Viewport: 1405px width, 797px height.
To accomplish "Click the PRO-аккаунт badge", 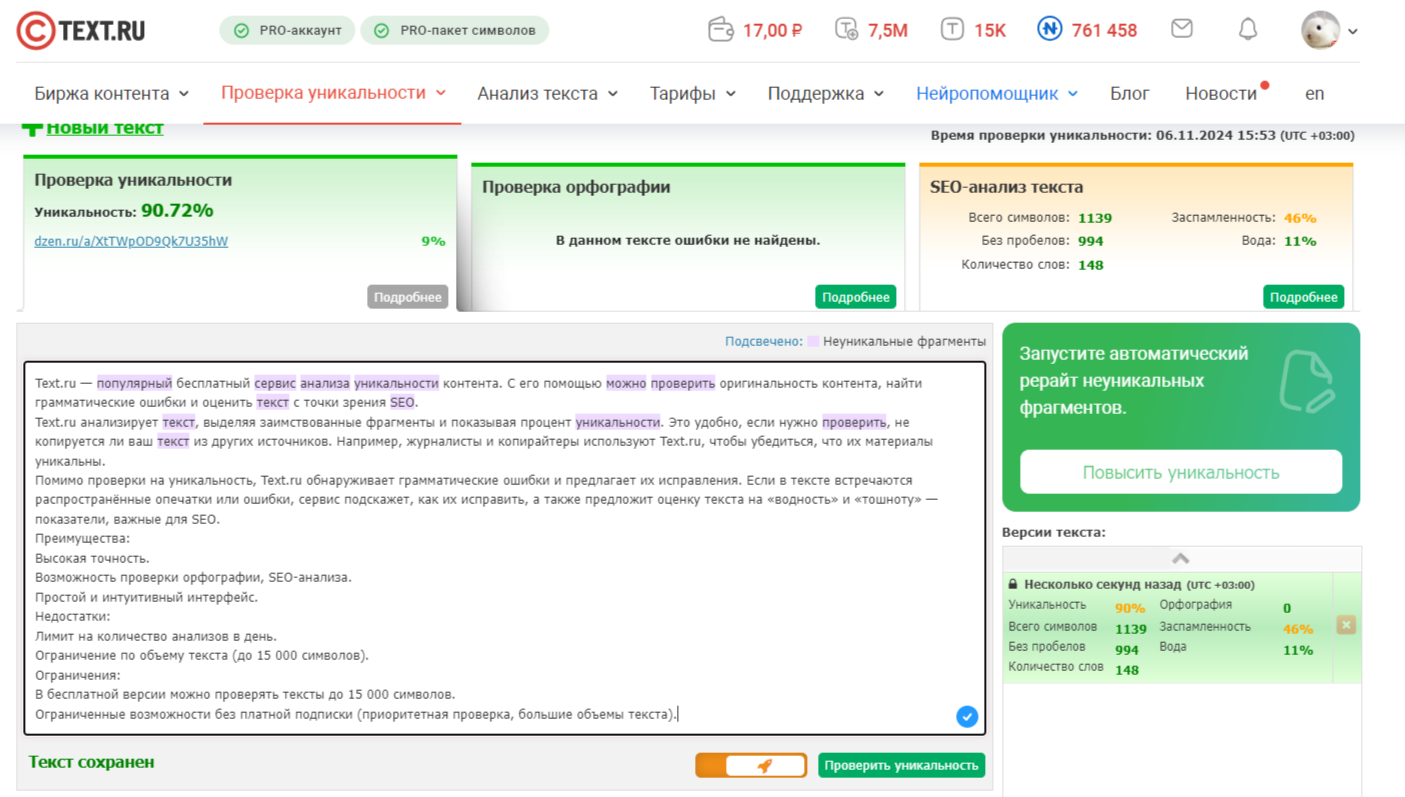I will click(287, 30).
